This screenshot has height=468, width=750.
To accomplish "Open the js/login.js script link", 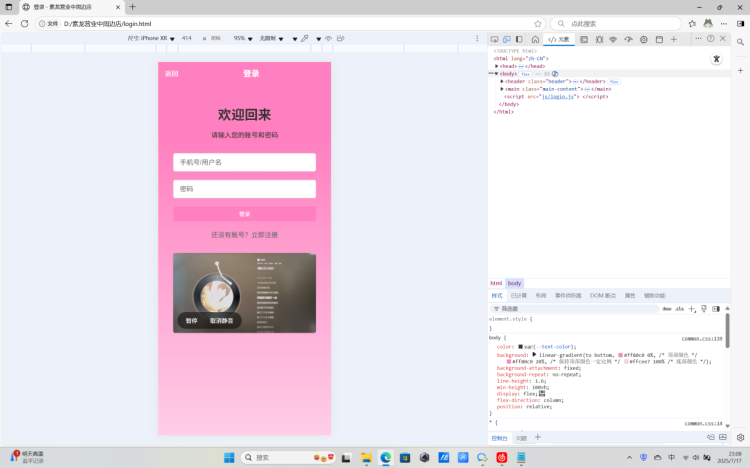I will point(557,97).
